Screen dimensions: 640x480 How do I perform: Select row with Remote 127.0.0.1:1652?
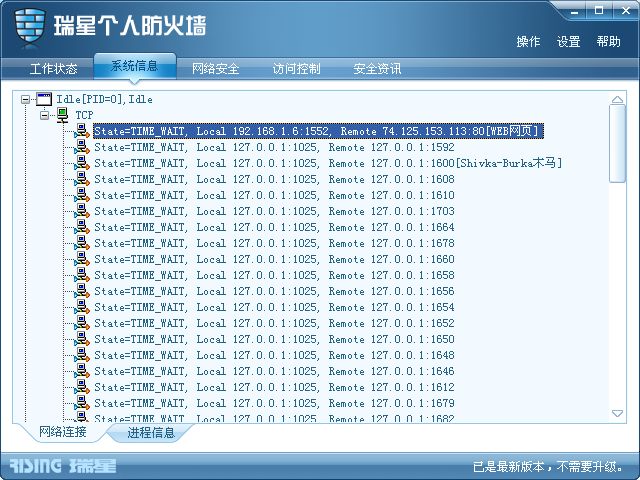pos(274,323)
